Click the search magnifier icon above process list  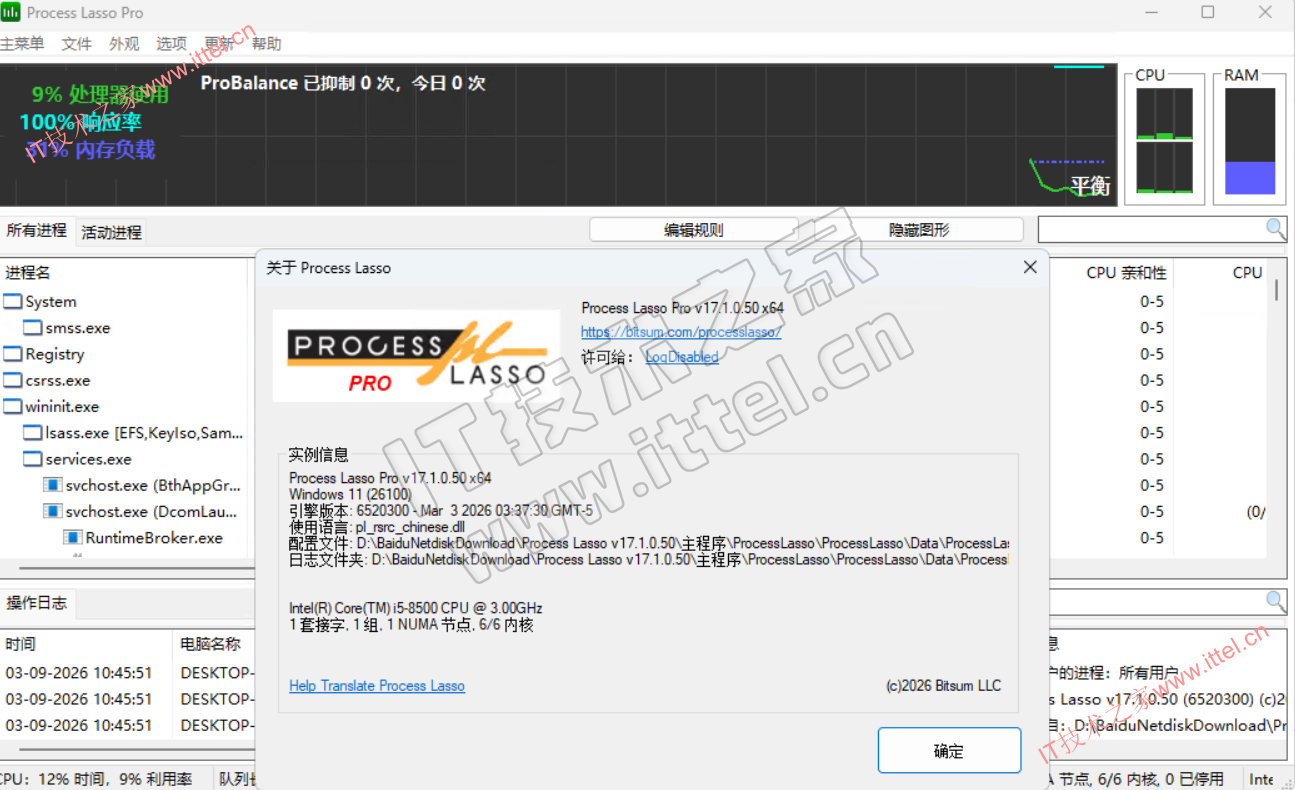click(x=1276, y=229)
